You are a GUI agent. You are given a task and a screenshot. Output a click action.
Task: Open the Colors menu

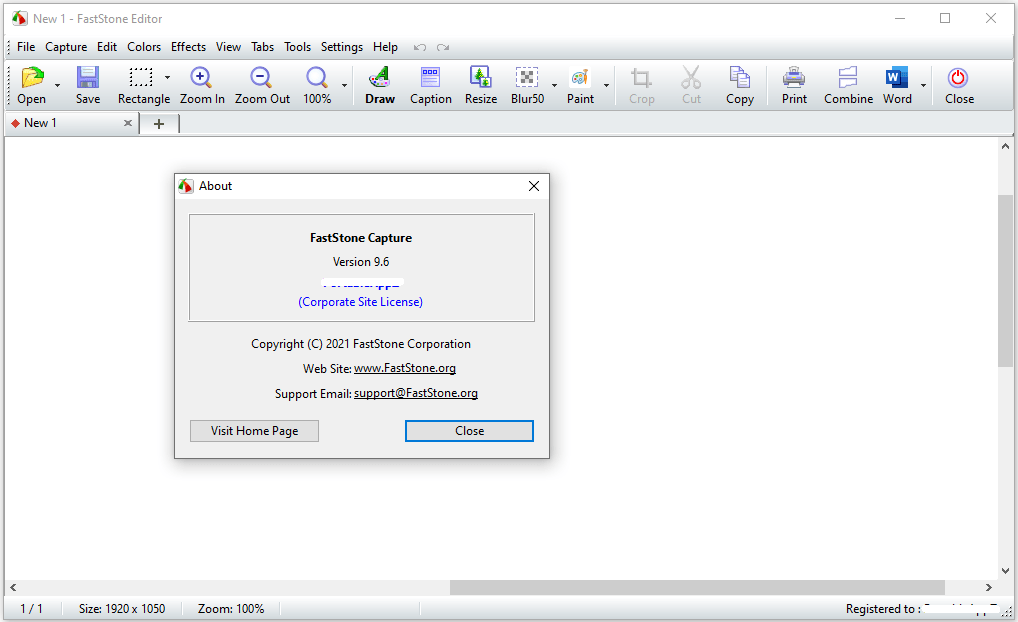tap(143, 47)
